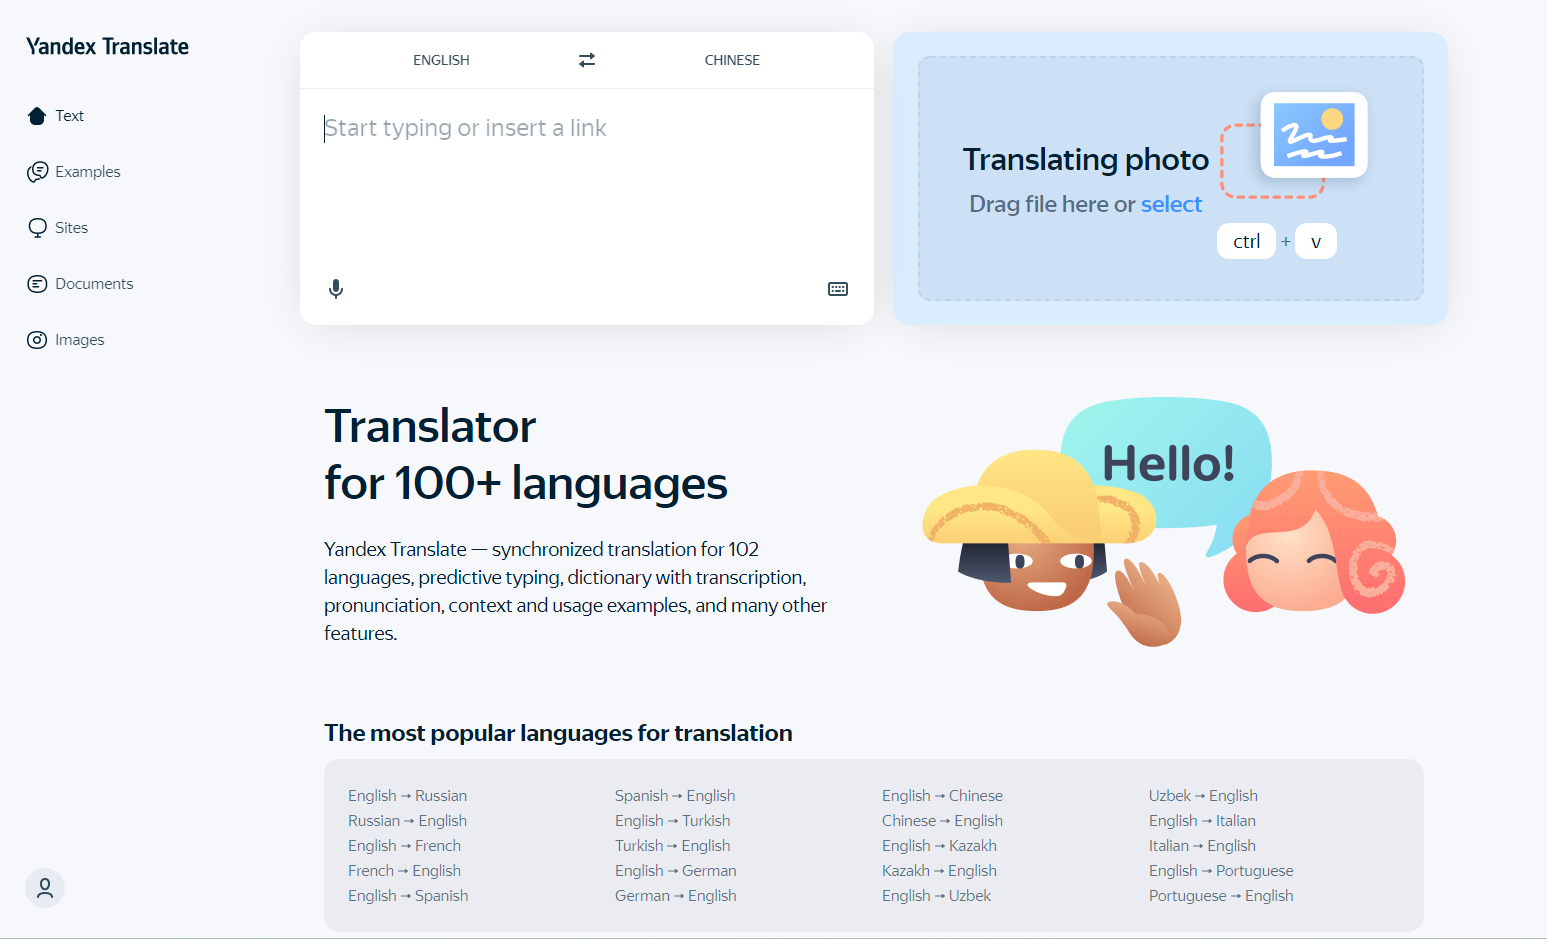
Task: Select English → Chinese language pair
Action: click(942, 796)
